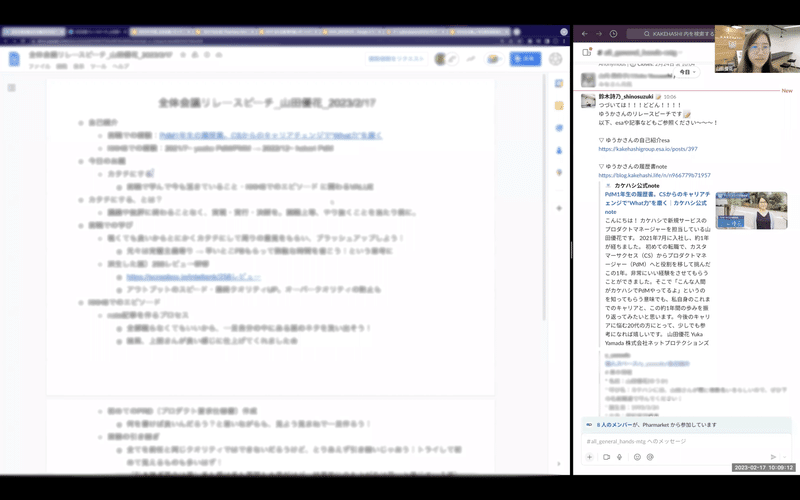The image size is (800, 500).
Task: Expand the 今日 date dropdown
Action: (x=687, y=72)
